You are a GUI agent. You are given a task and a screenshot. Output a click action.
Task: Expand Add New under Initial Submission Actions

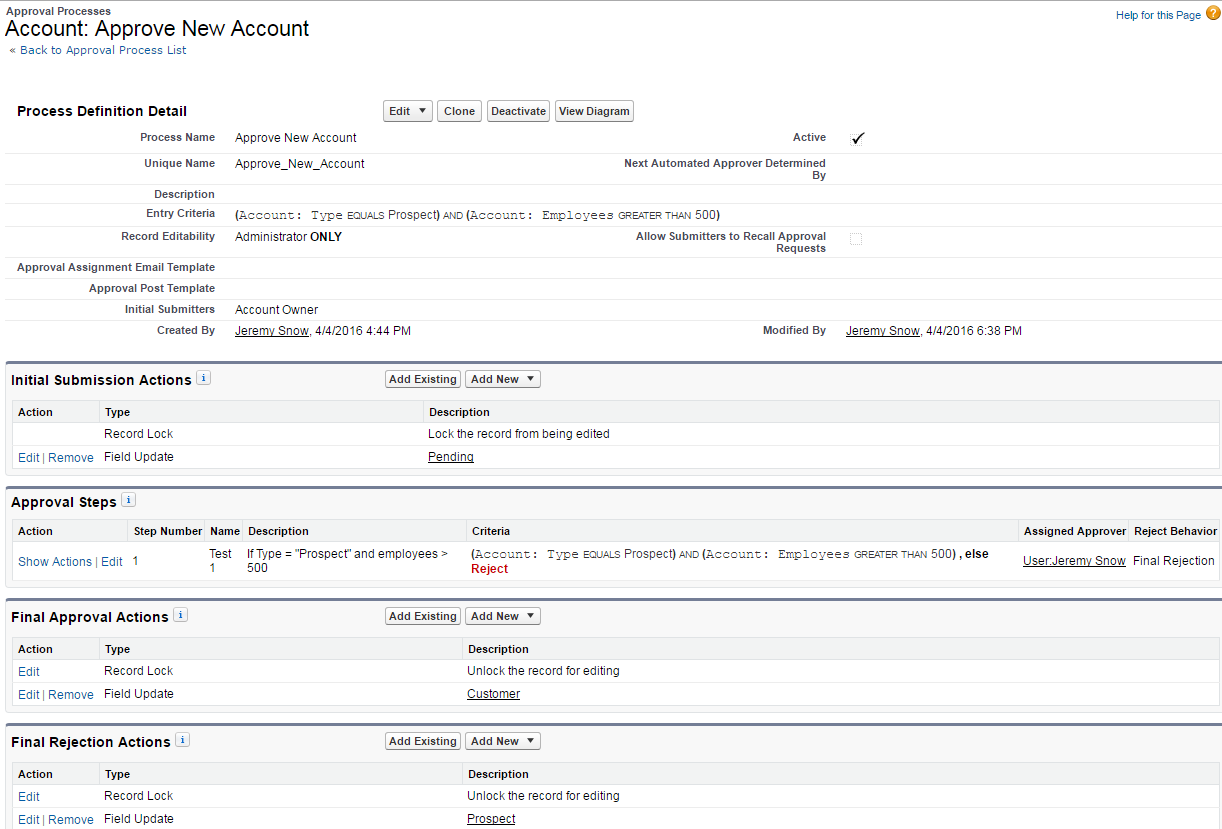click(x=503, y=379)
